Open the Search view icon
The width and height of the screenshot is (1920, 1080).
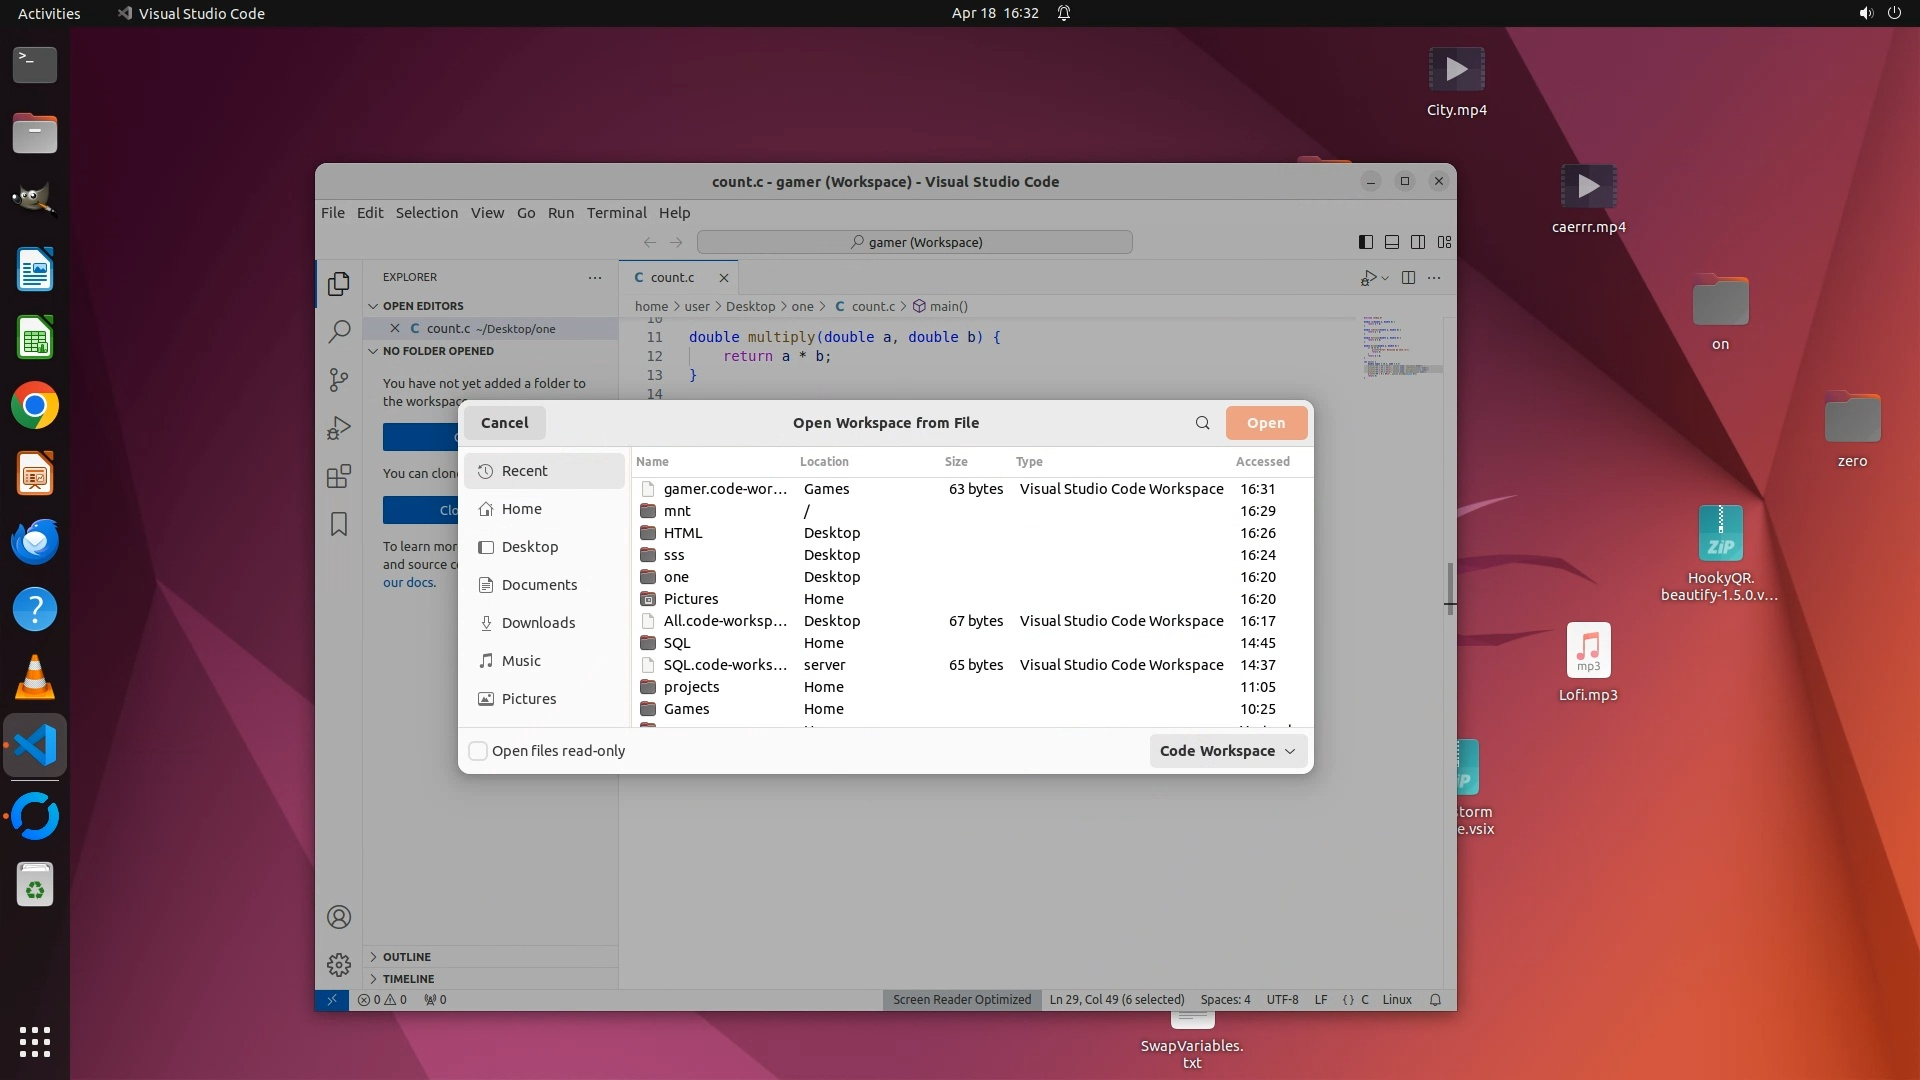click(x=339, y=331)
